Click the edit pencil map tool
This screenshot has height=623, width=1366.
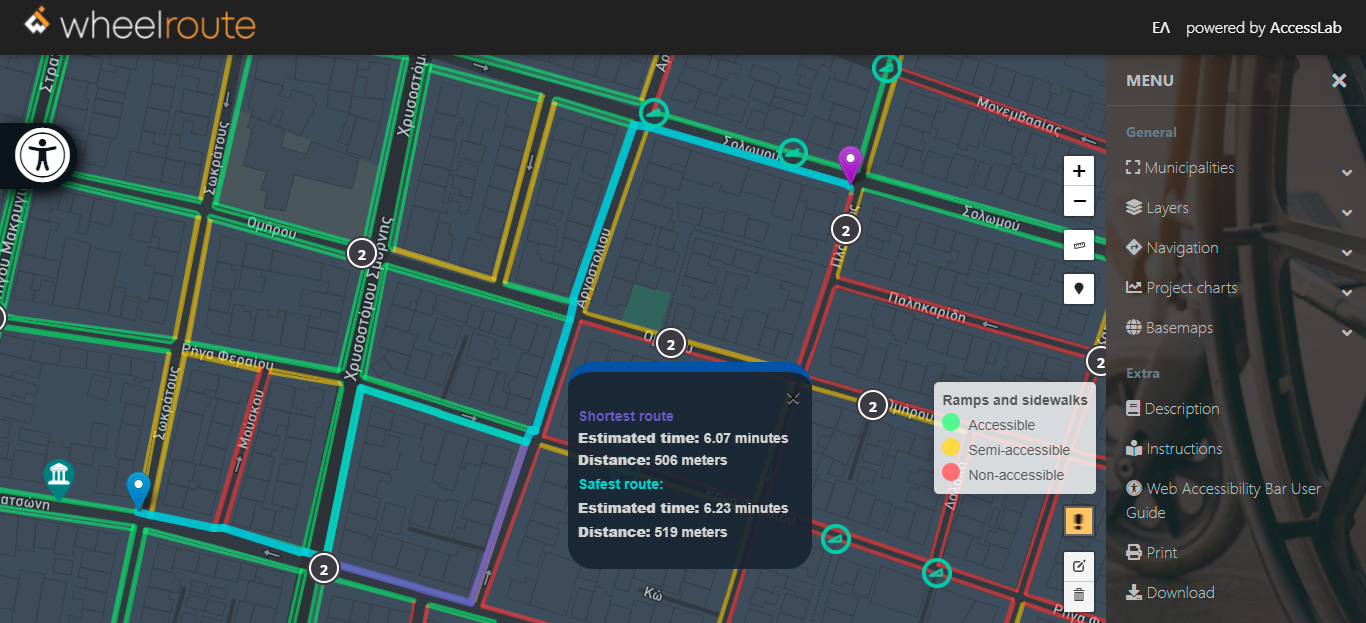point(1079,566)
